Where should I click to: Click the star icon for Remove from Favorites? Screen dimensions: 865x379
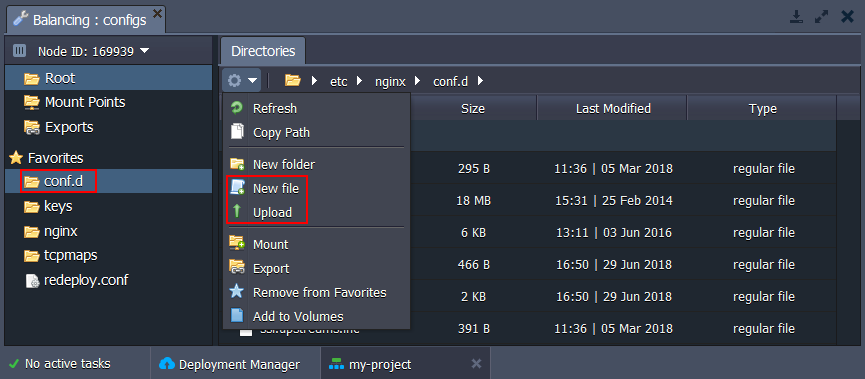237,291
